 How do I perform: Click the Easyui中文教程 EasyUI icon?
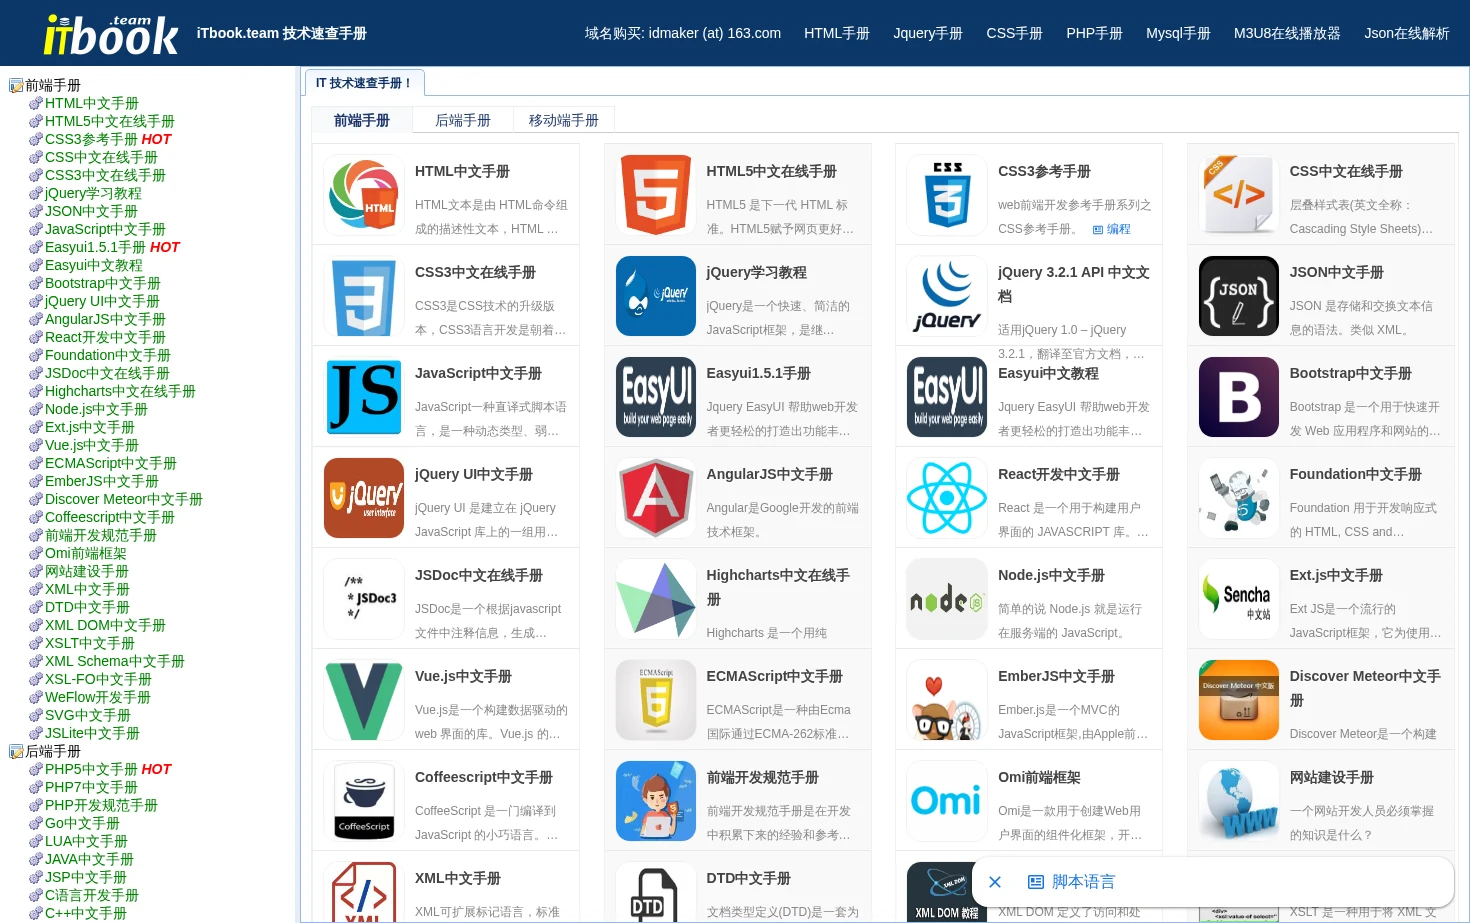pyautogui.click(x=947, y=397)
